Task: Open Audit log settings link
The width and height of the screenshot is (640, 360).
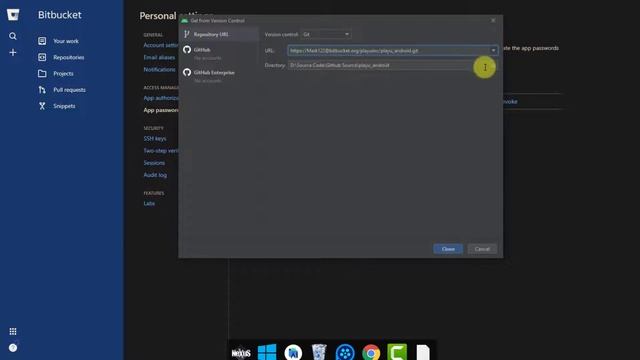Action: click(x=155, y=175)
